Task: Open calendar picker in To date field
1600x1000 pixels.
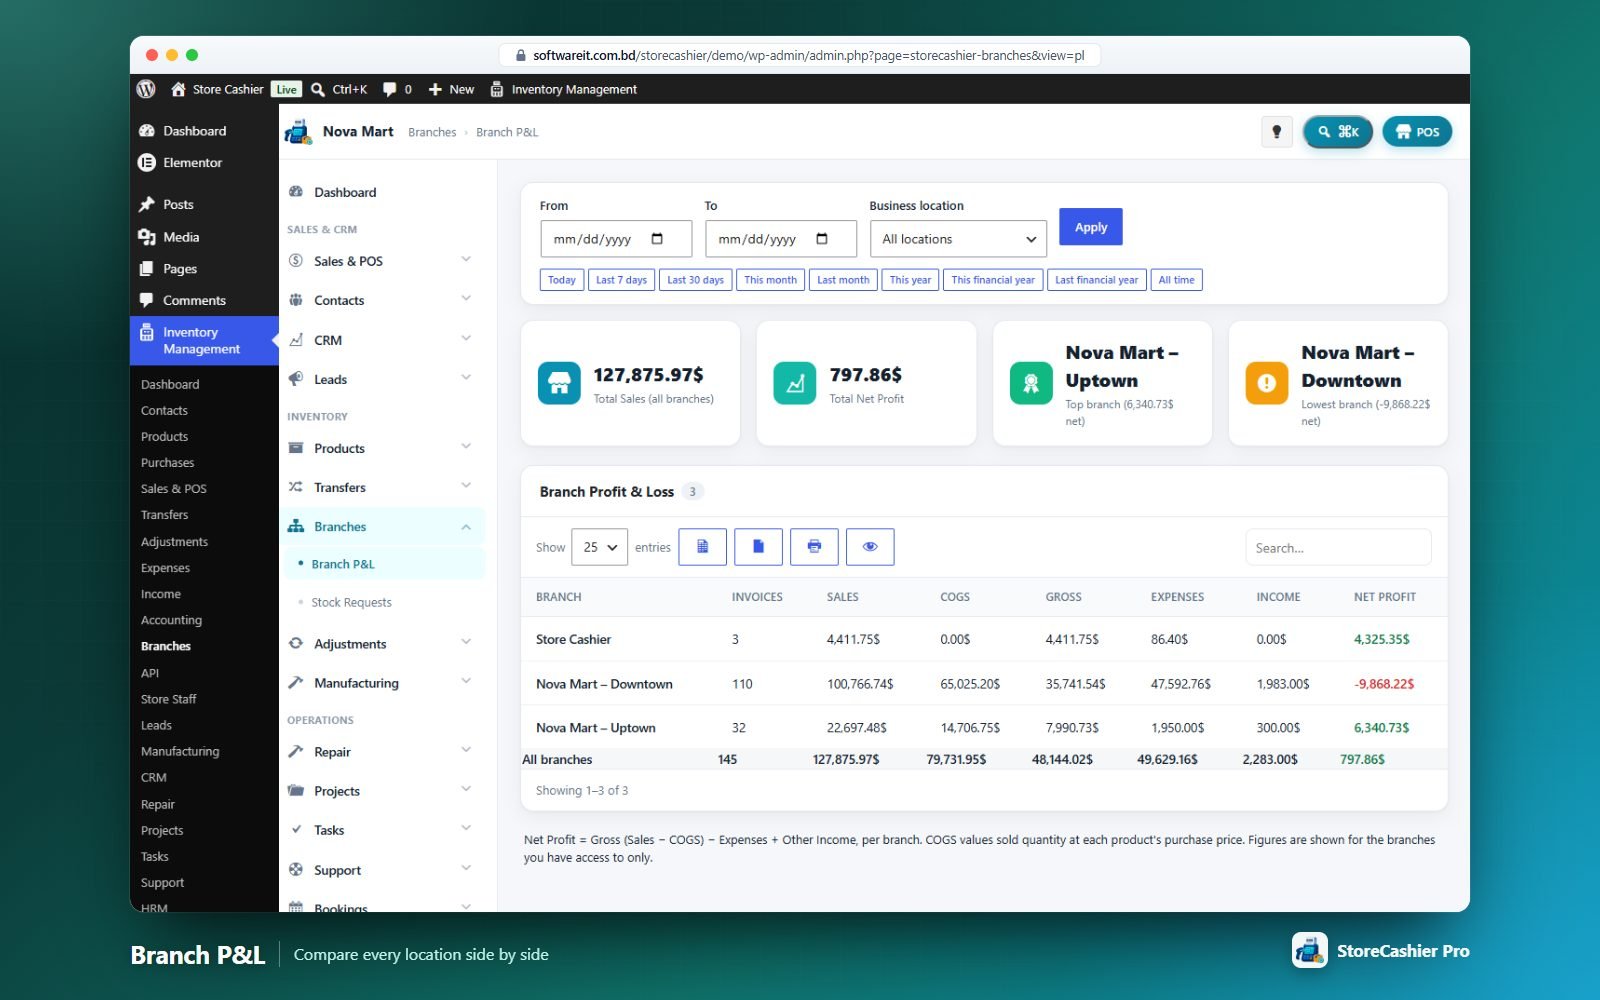Action: point(822,239)
